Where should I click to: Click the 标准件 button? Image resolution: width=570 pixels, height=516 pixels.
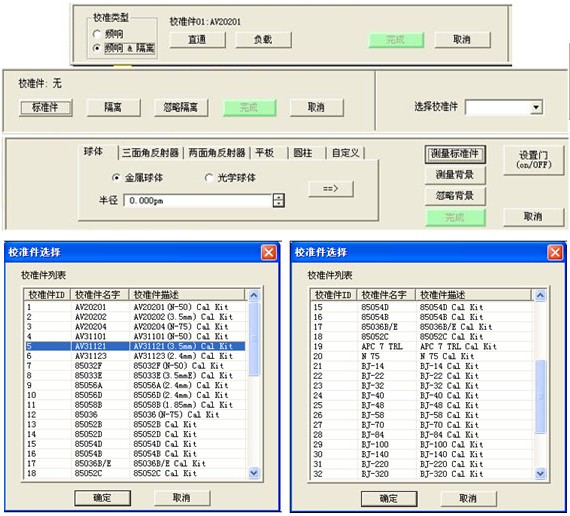46,107
